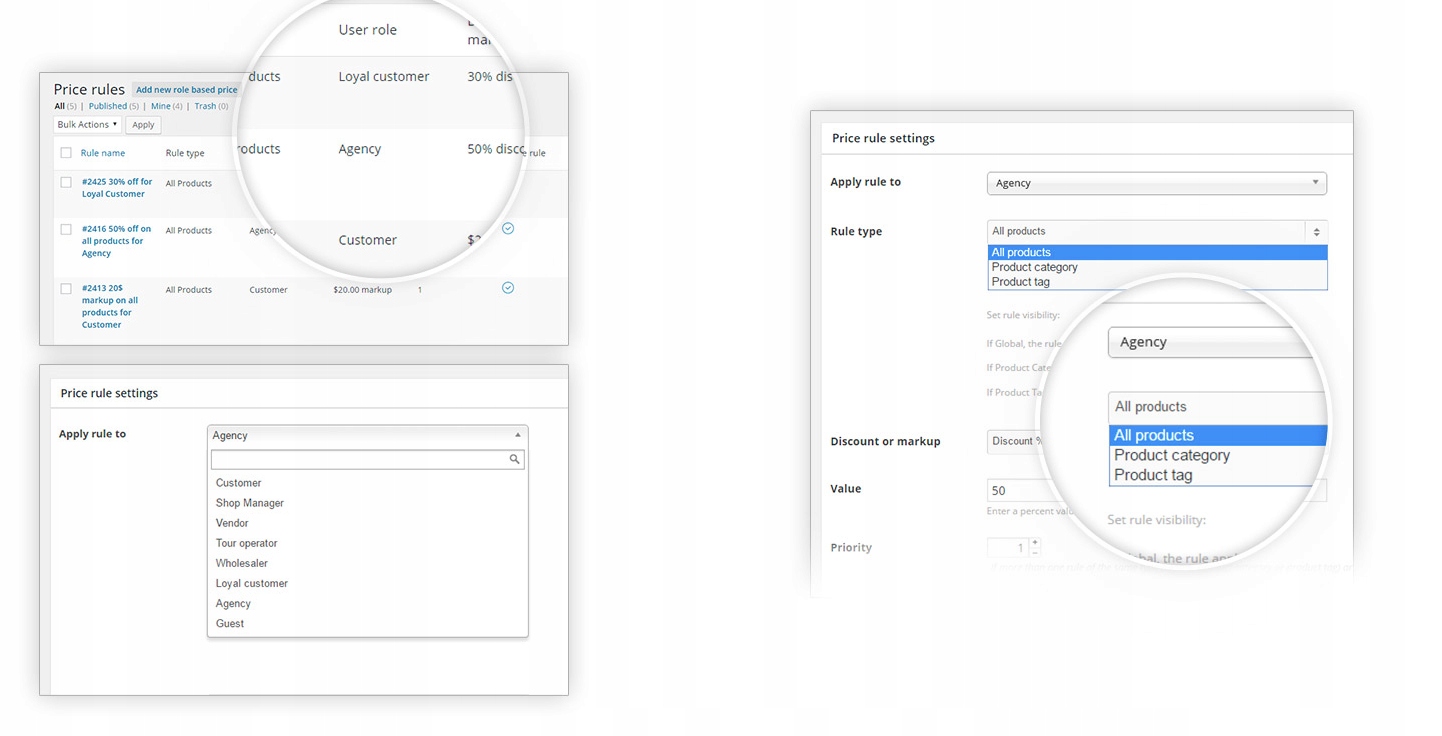Click the Rule type select arrows

point(1316,231)
